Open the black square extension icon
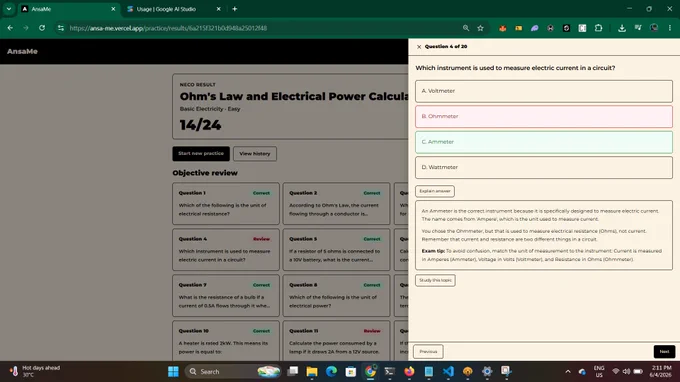This screenshot has width=680, height=382. (x=566, y=28)
